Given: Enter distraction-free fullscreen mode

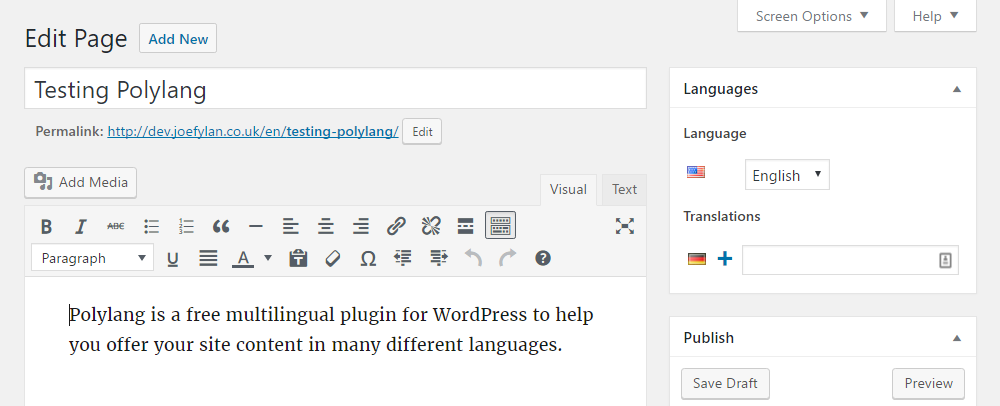Looking at the screenshot, I should click(624, 226).
